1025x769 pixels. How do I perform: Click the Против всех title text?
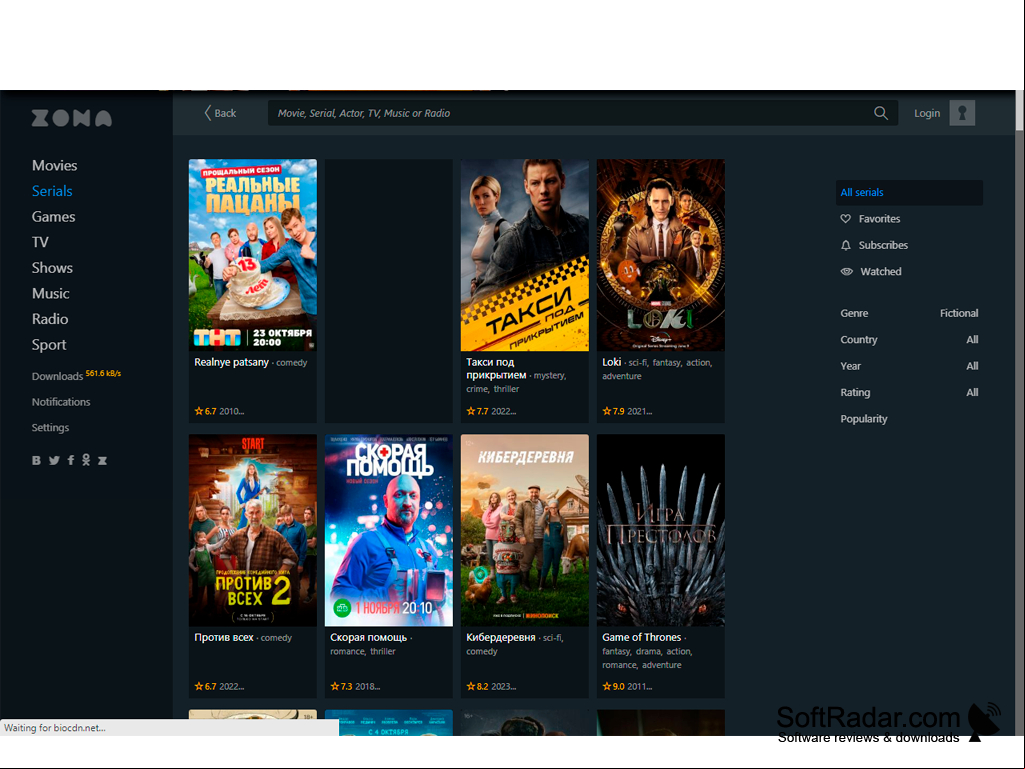[x=224, y=638]
